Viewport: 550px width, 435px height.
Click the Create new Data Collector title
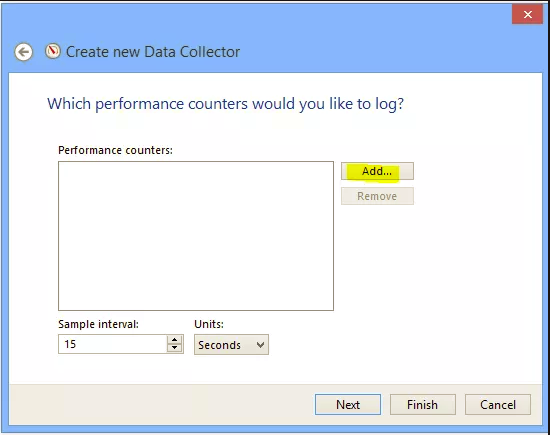click(x=153, y=52)
